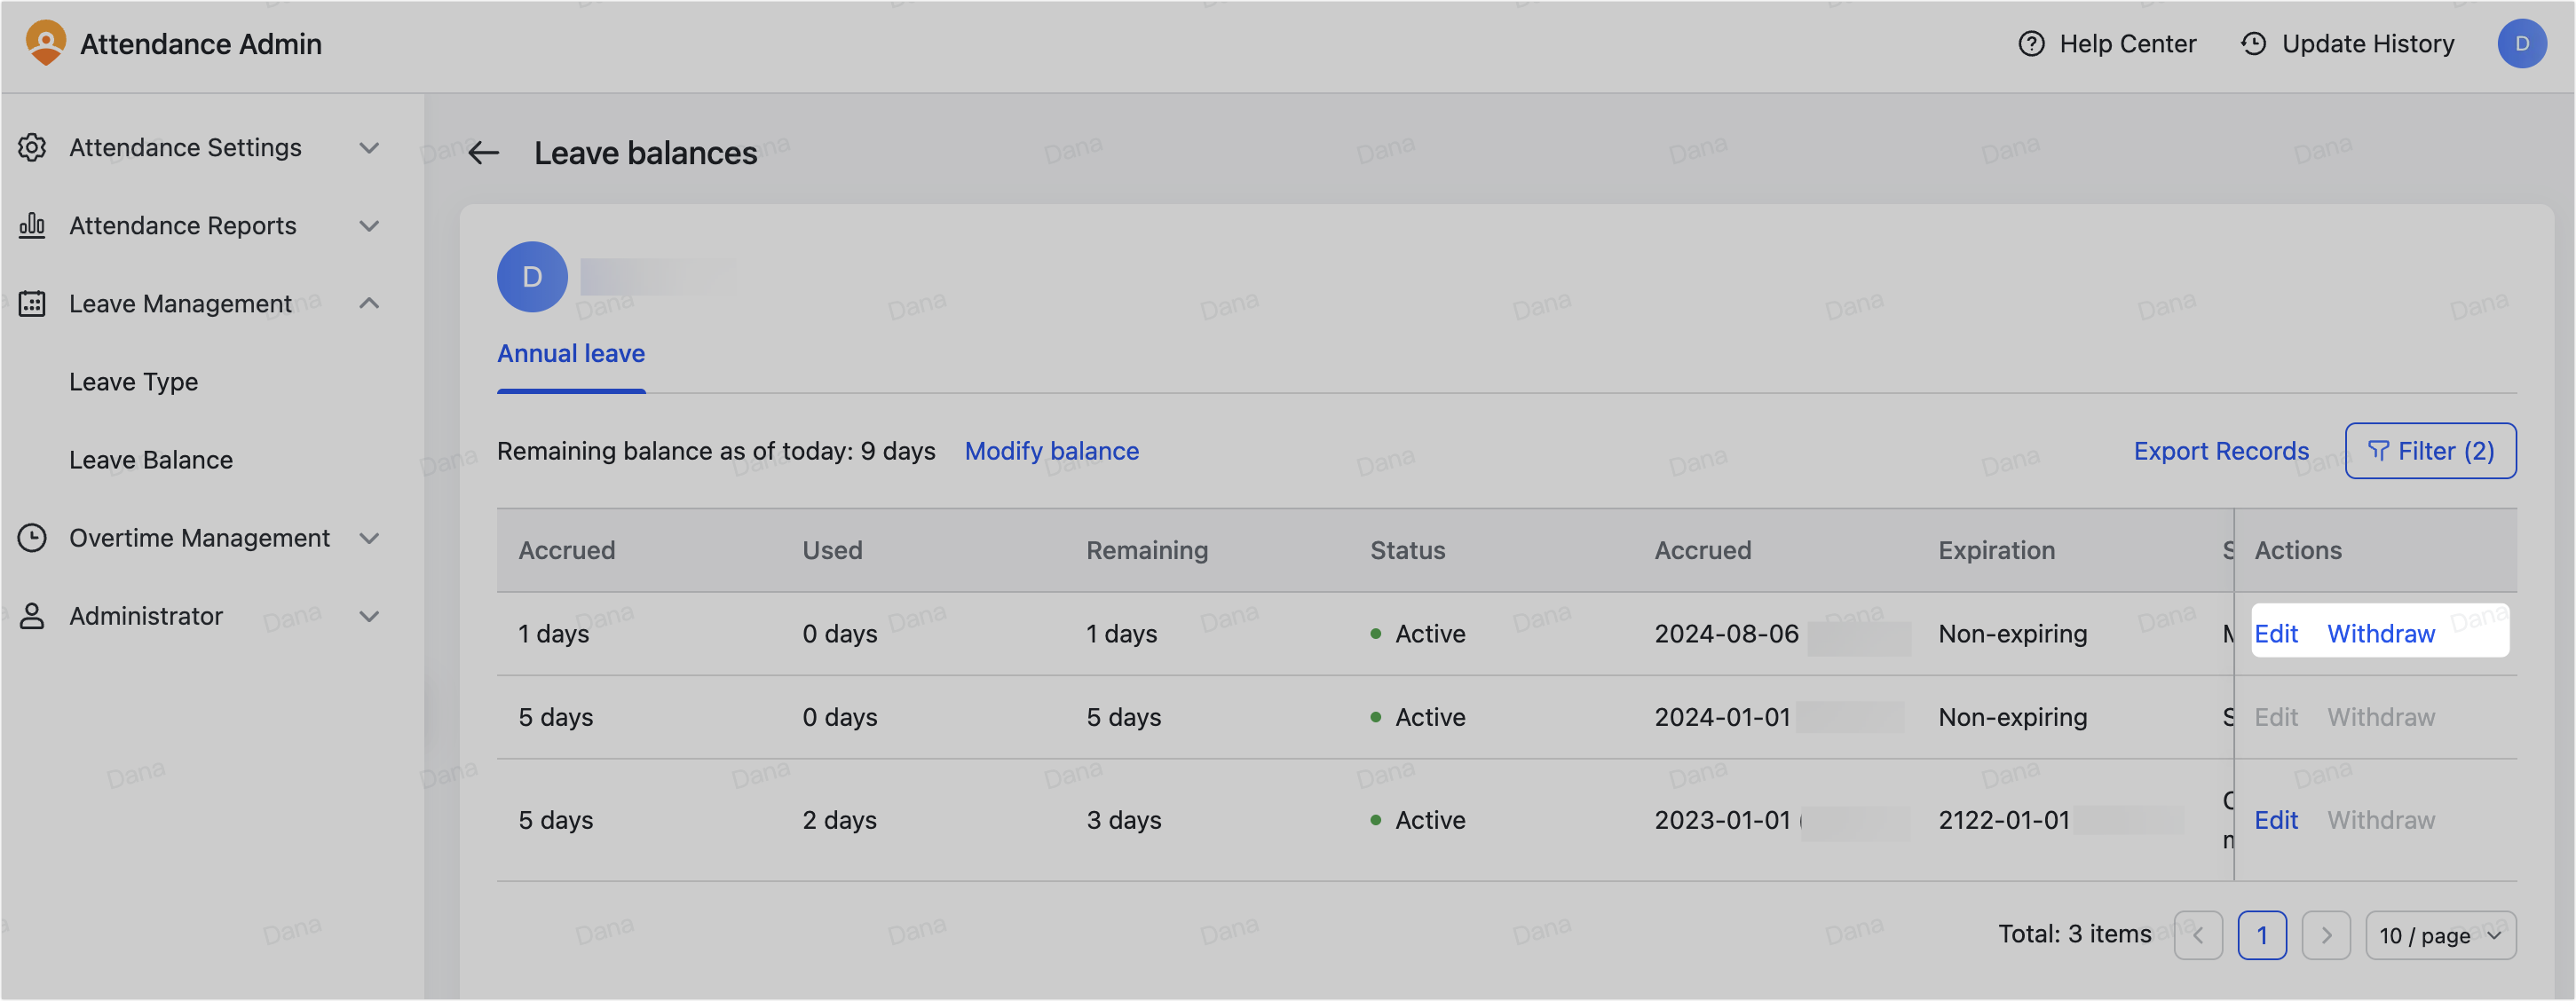This screenshot has width=2576, height=1001.
Task: Click the Modify balance link
Action: click(x=1051, y=451)
